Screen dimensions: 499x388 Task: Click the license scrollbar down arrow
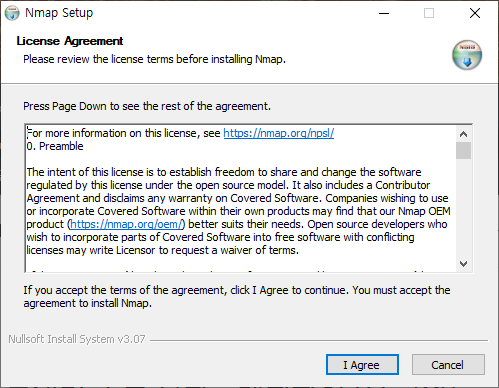[463, 264]
